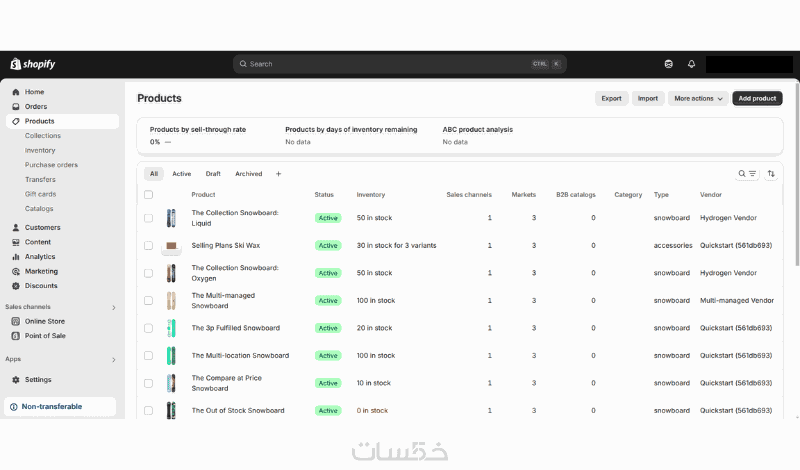
Task: Click the Point of Sale icon
Action: pyautogui.click(x=16, y=336)
